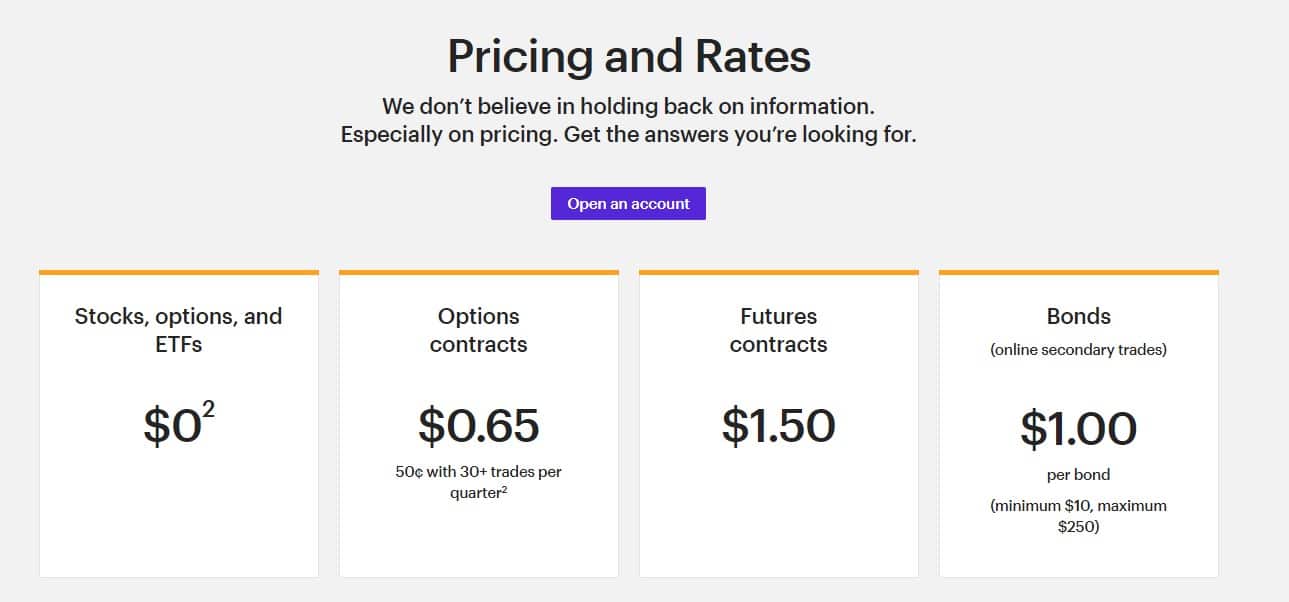Click orange top bar of Bonds card
Viewport: 1289px width, 602px height.
pos(1079,272)
